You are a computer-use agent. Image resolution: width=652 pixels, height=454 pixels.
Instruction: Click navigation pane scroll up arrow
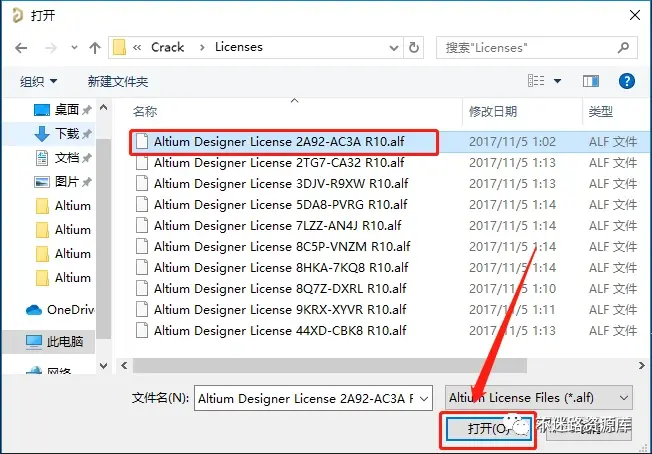(104, 108)
